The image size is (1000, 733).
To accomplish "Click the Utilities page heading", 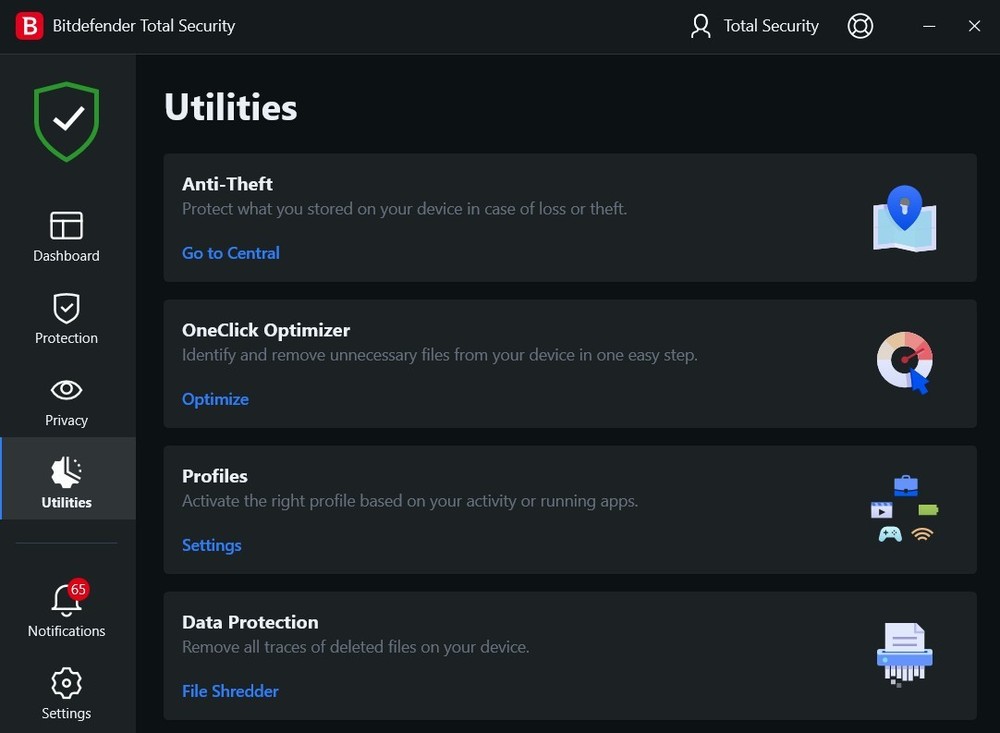I will point(230,107).
